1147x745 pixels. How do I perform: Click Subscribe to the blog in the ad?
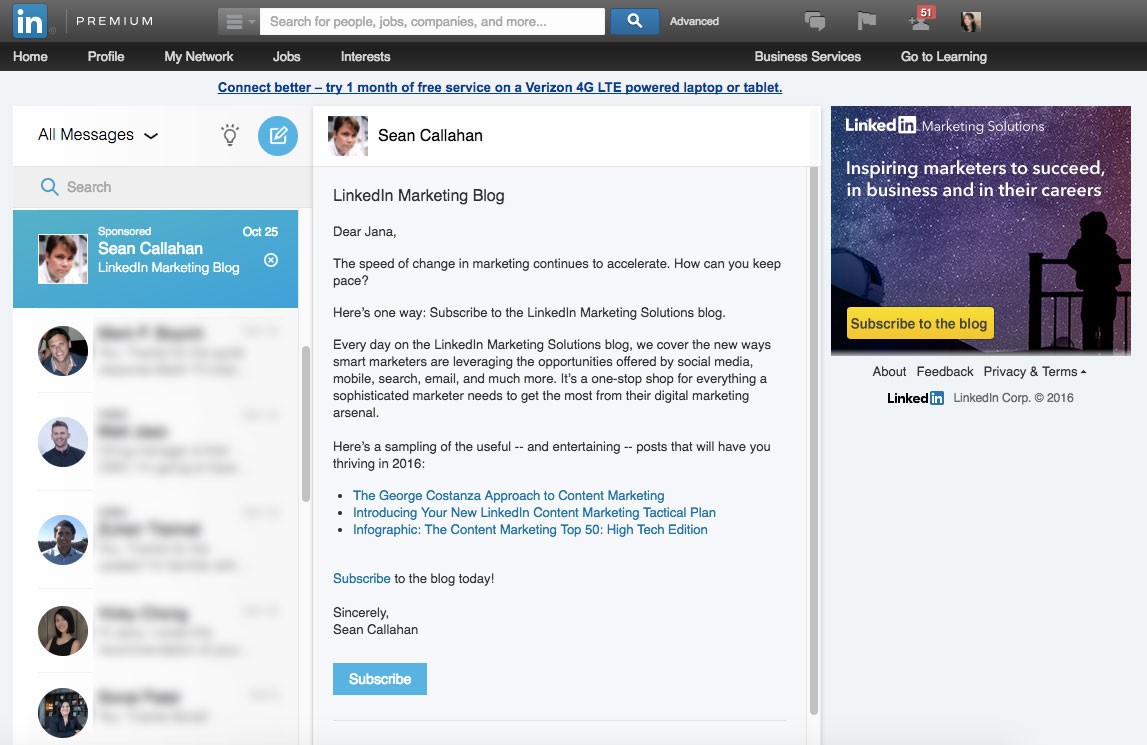918,323
